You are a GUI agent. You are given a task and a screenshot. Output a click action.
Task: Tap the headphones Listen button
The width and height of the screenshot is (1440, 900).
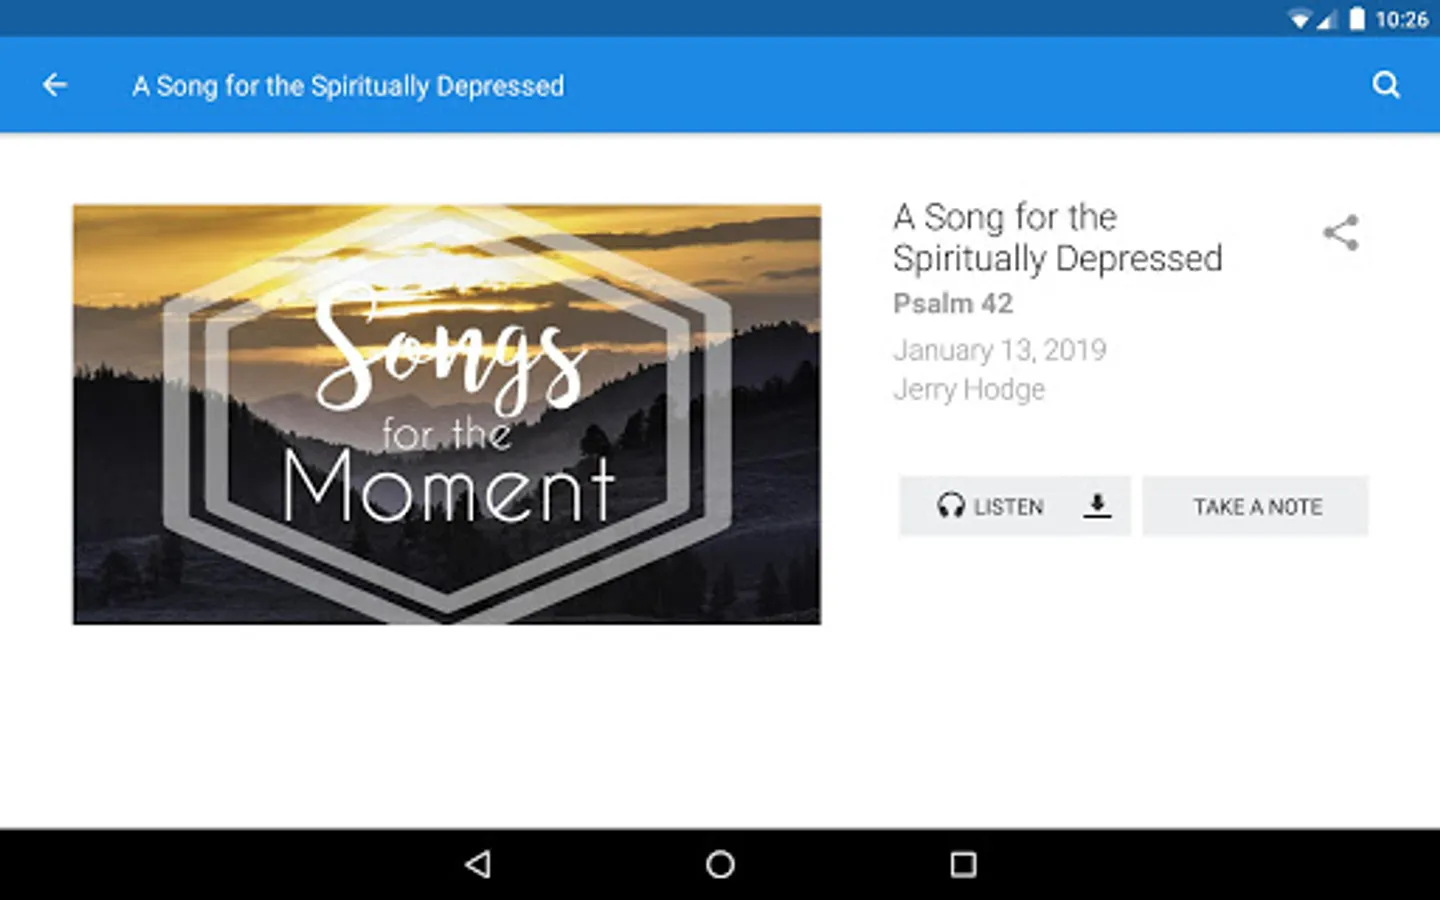coord(990,506)
